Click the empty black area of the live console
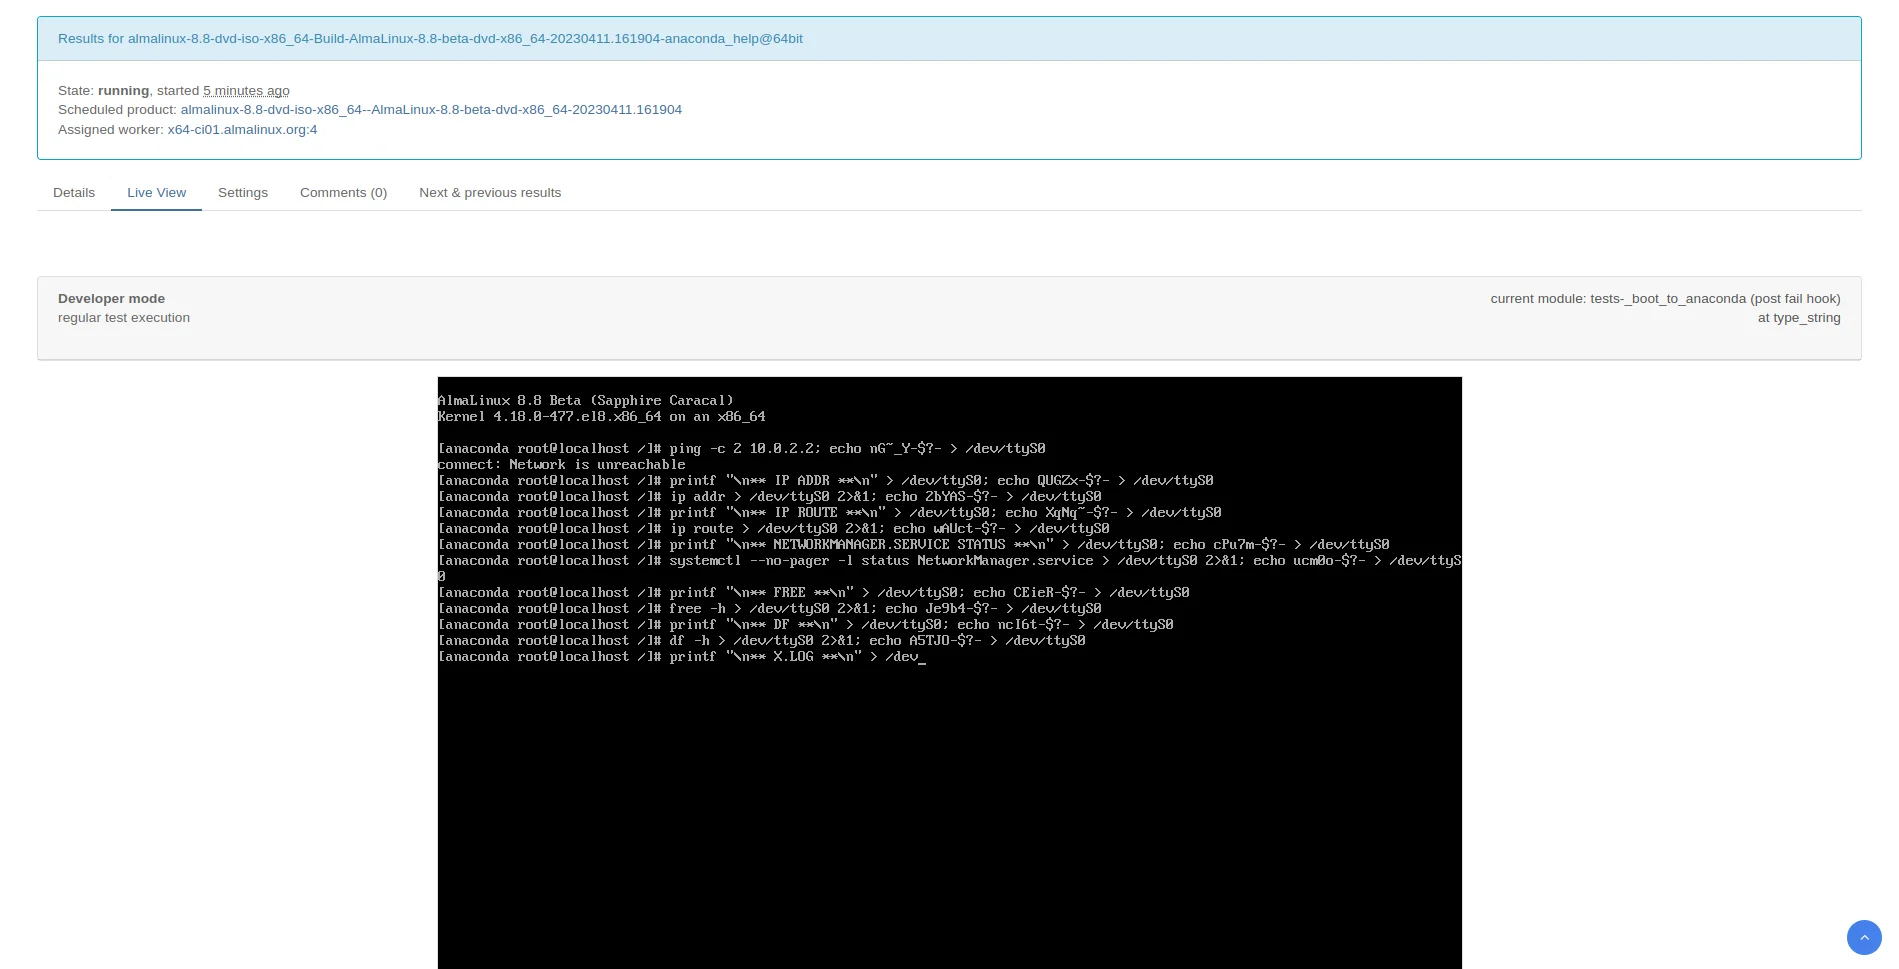 coord(949,820)
